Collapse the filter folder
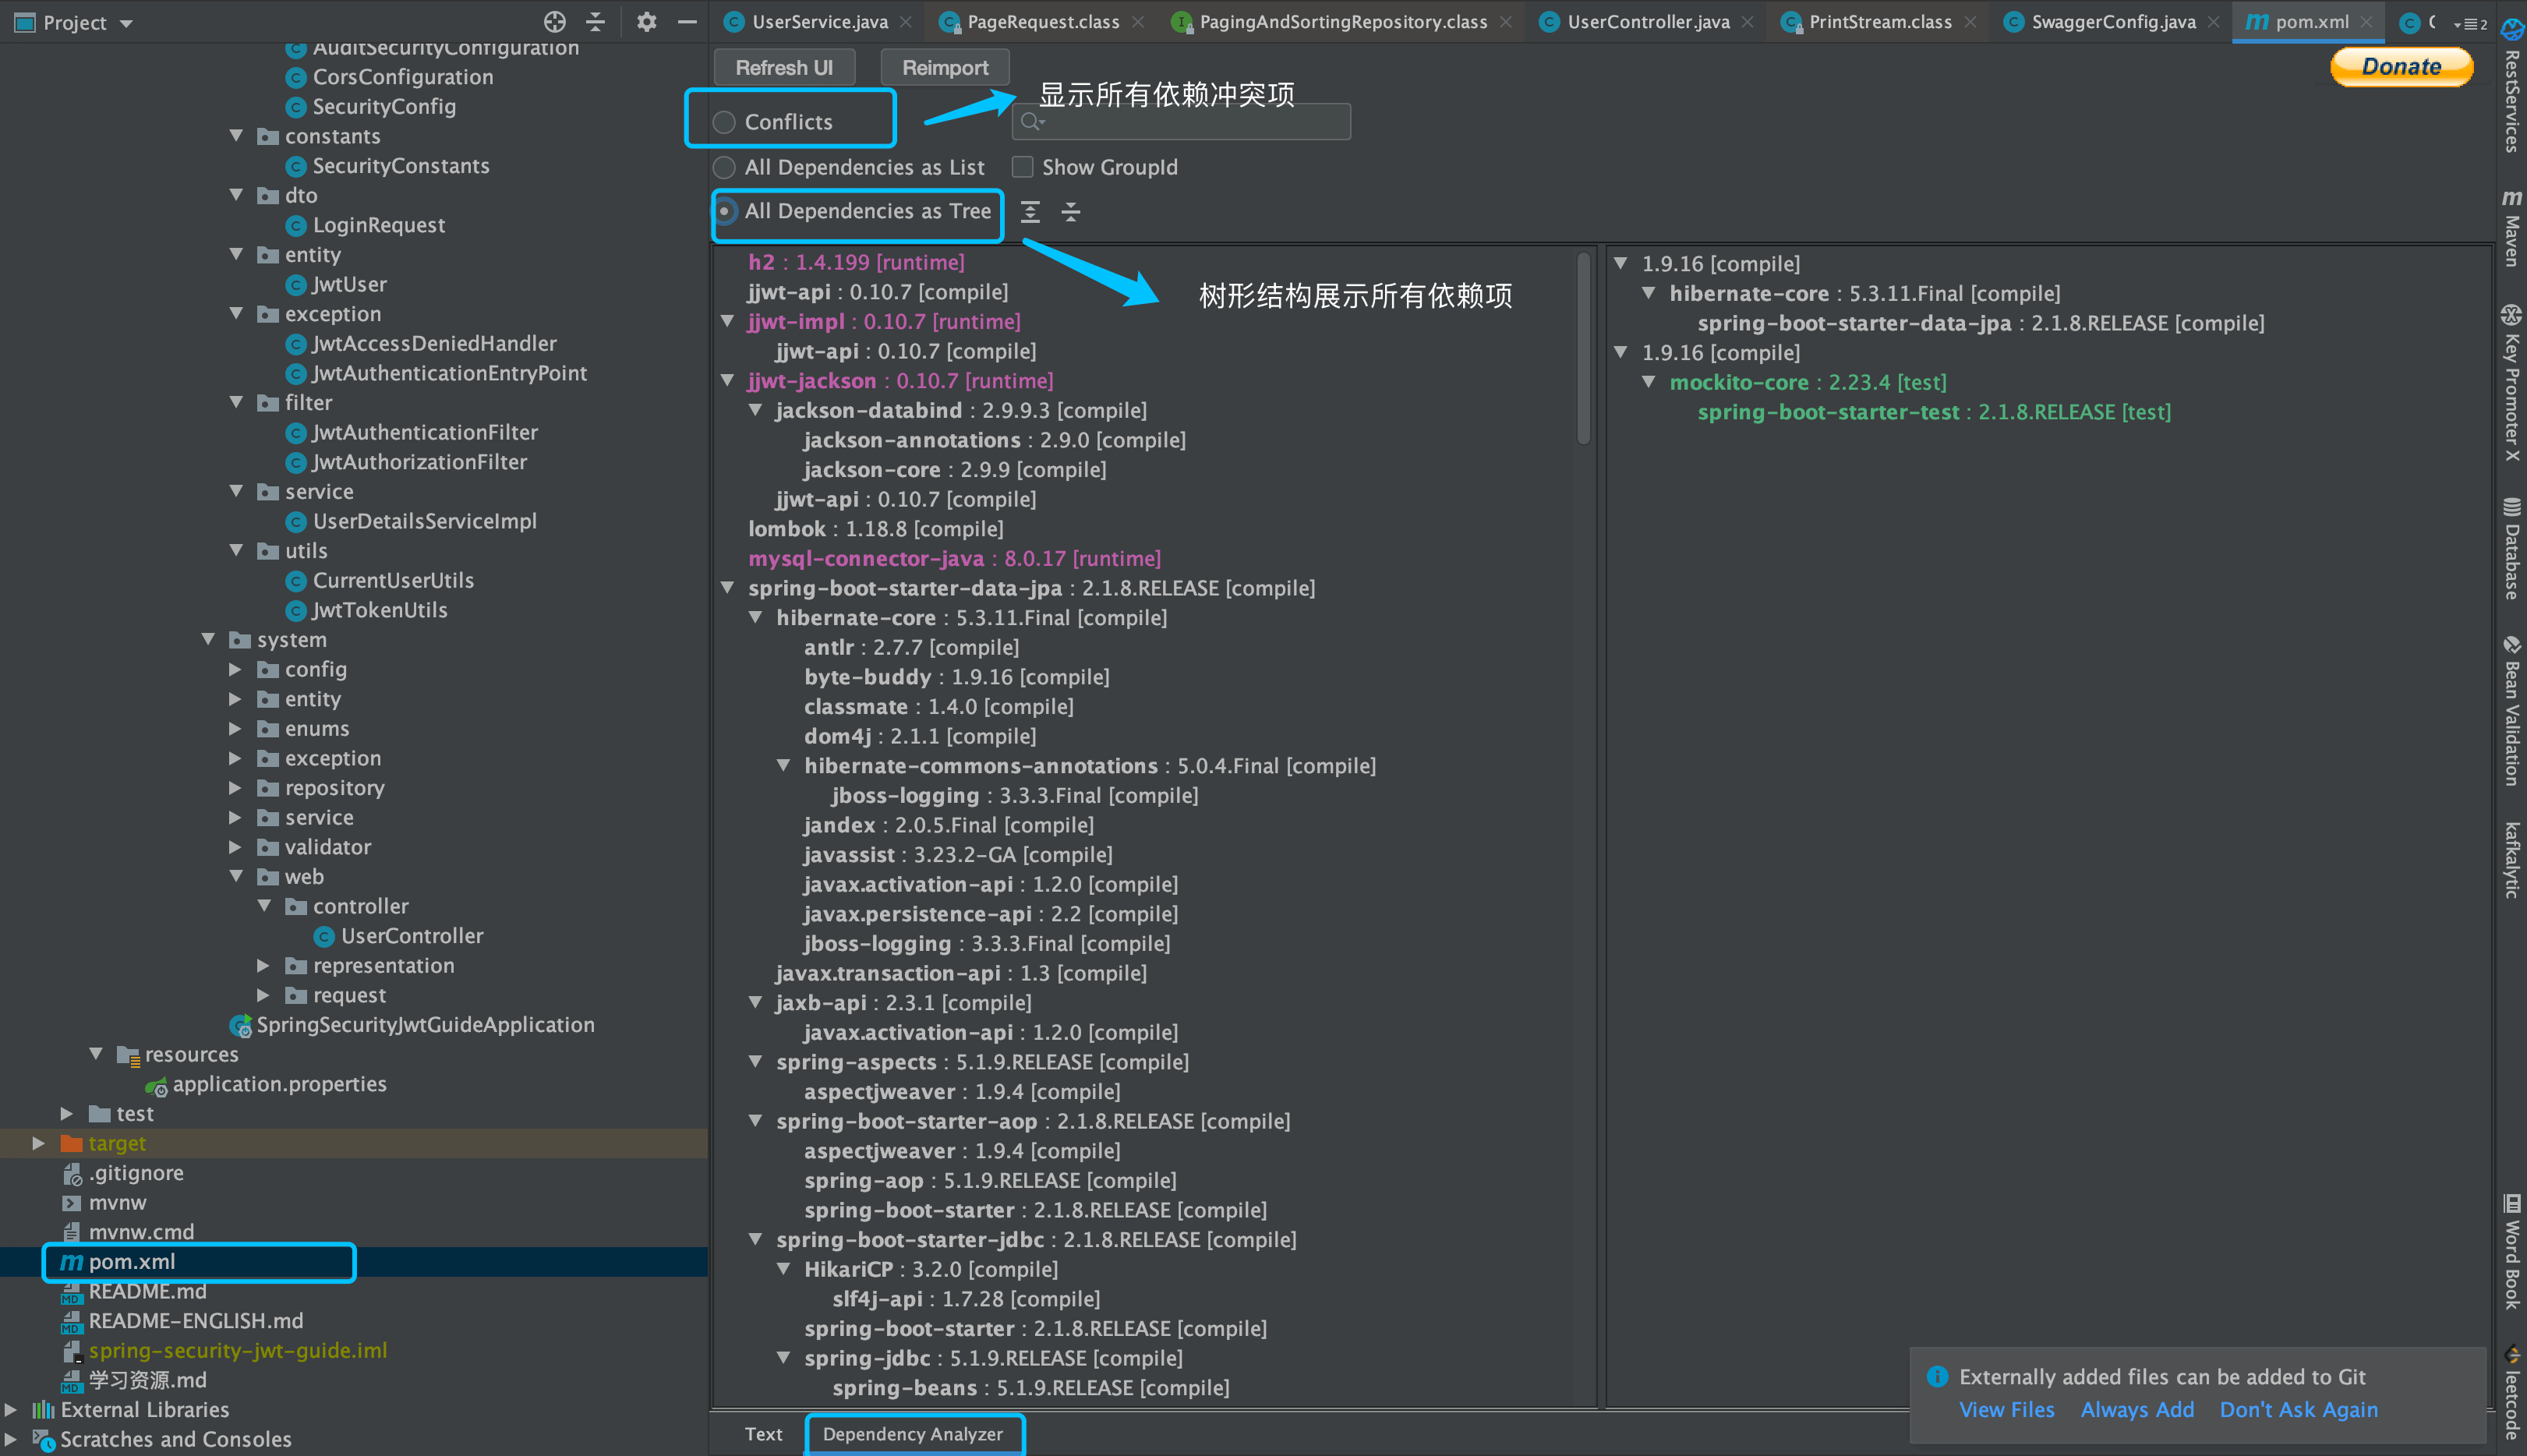Viewport: 2527px width, 1456px height. (x=236, y=403)
